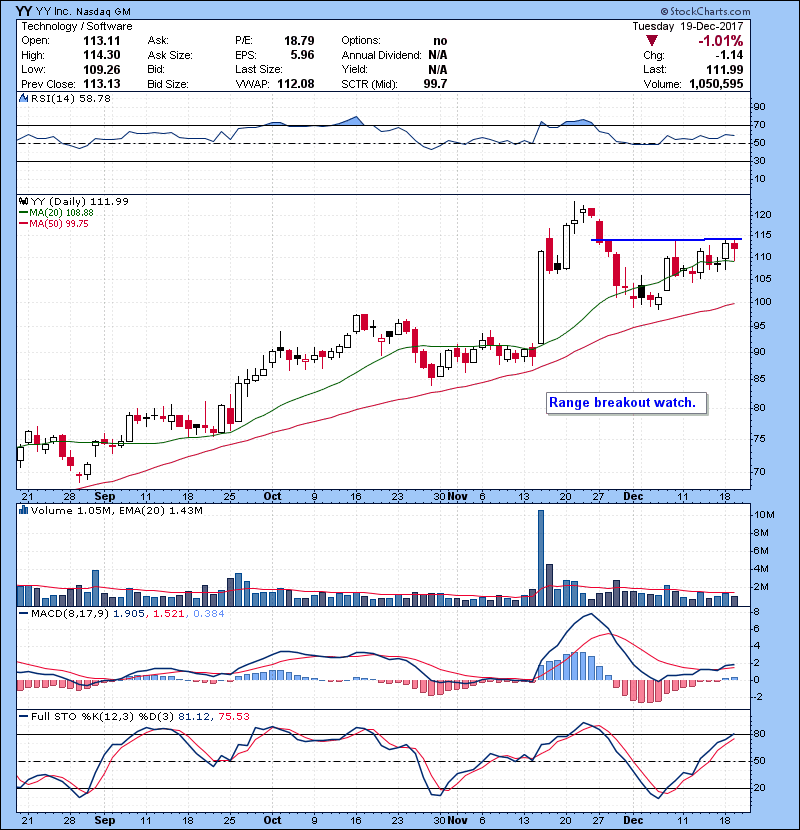Select the High value 114.30

102,55
